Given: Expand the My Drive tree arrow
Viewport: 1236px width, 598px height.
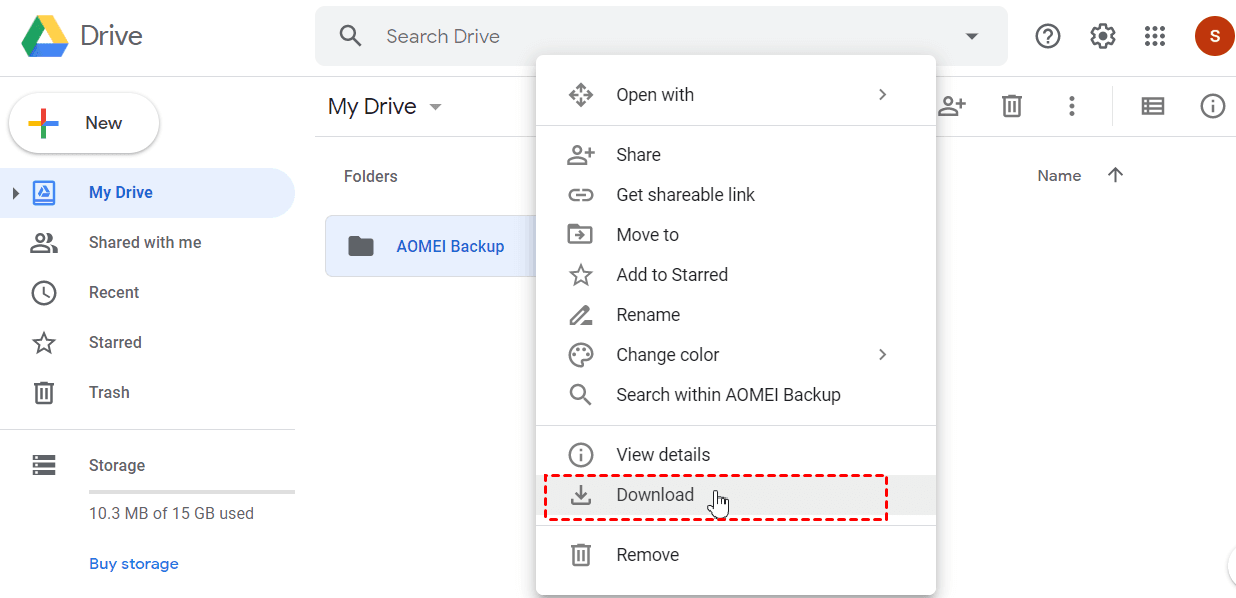Looking at the screenshot, I should pyautogui.click(x=15, y=193).
